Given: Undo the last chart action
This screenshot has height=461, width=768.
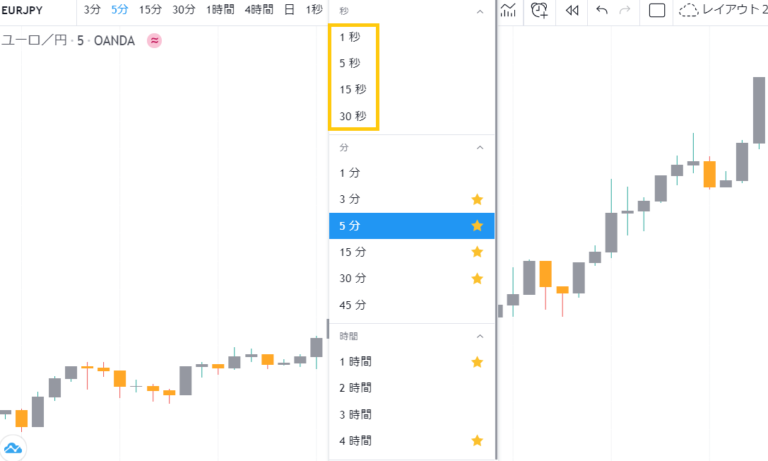Looking at the screenshot, I should click(x=601, y=10).
